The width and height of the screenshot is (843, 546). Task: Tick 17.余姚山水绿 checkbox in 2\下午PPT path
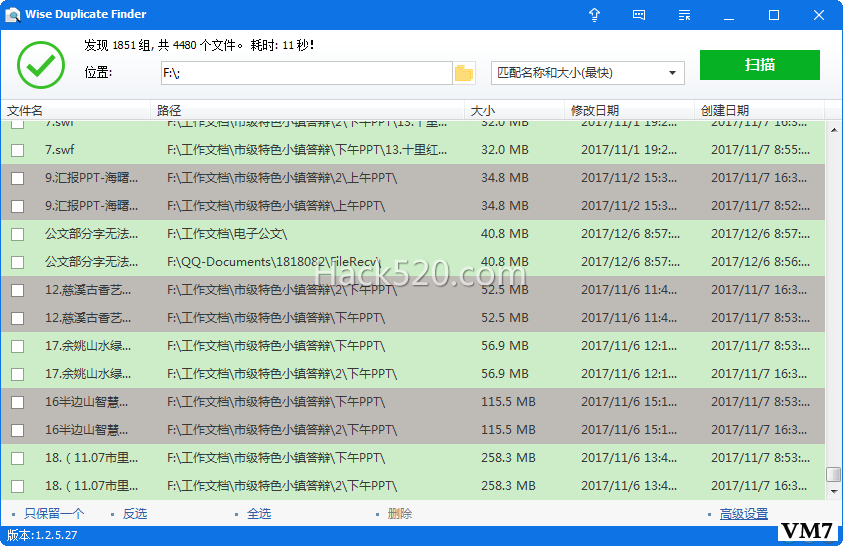(18, 375)
